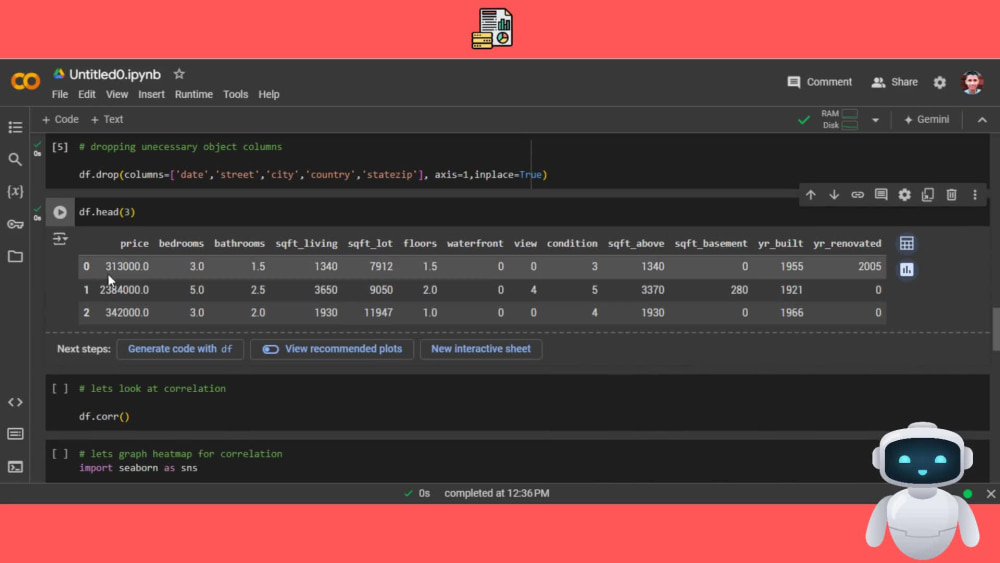Click the yr_built value 1955
This screenshot has width=1000, height=563.
[x=791, y=267]
